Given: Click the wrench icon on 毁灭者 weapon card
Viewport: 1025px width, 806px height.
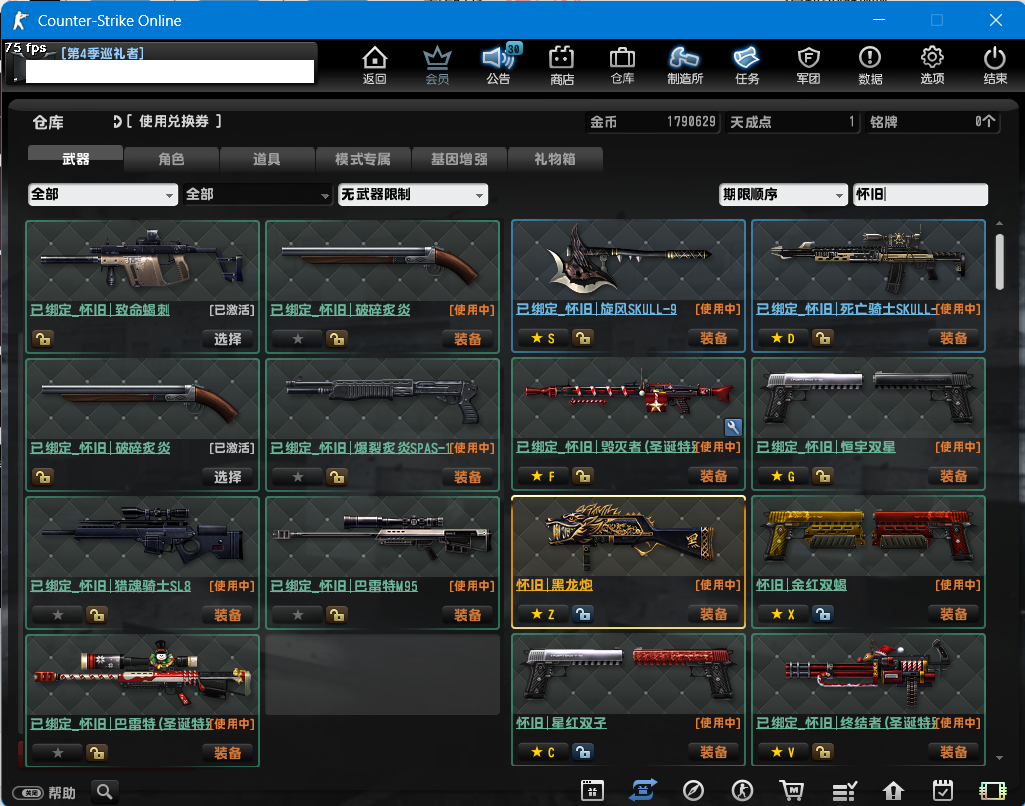Looking at the screenshot, I should point(733,428).
